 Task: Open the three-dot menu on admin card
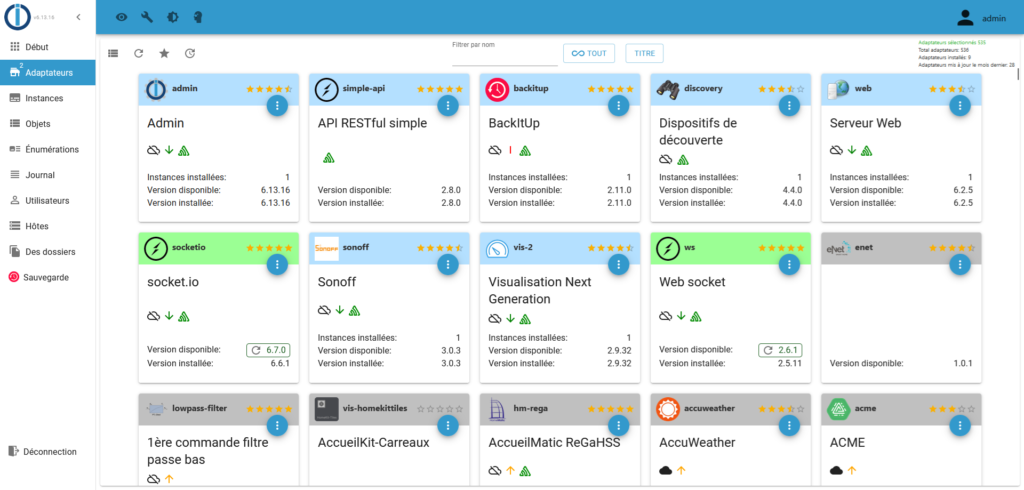tap(278, 105)
